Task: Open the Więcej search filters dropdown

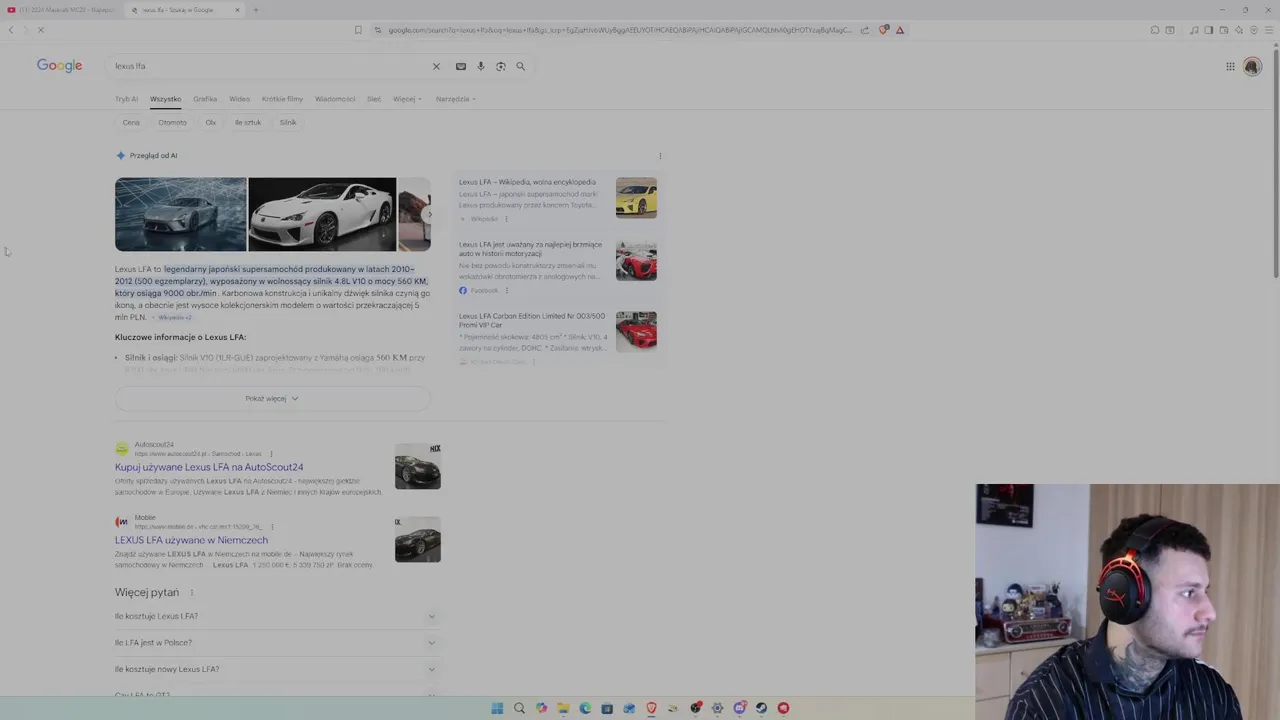Action: pyautogui.click(x=407, y=99)
